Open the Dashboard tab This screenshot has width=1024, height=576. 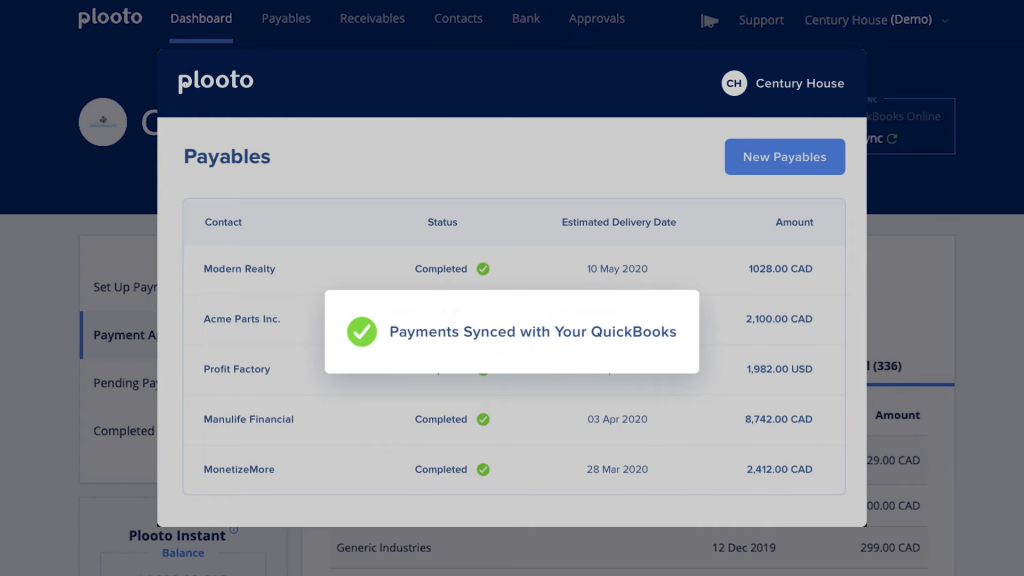201,18
